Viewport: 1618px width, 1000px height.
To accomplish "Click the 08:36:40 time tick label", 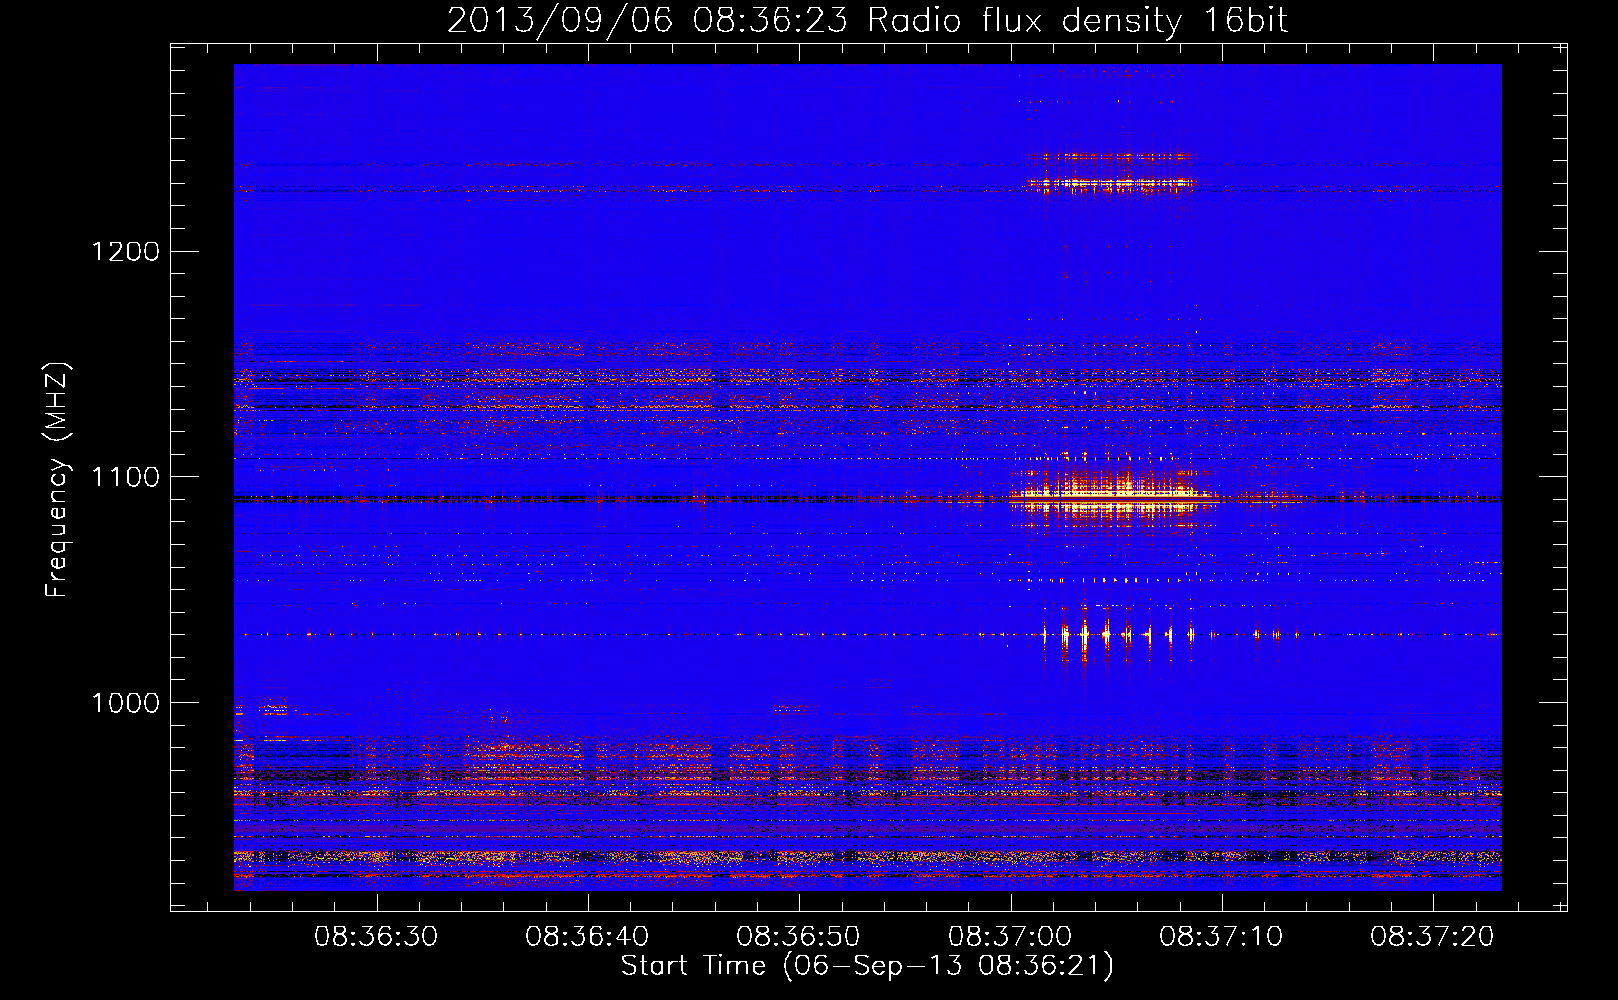I will pyautogui.click(x=587, y=937).
